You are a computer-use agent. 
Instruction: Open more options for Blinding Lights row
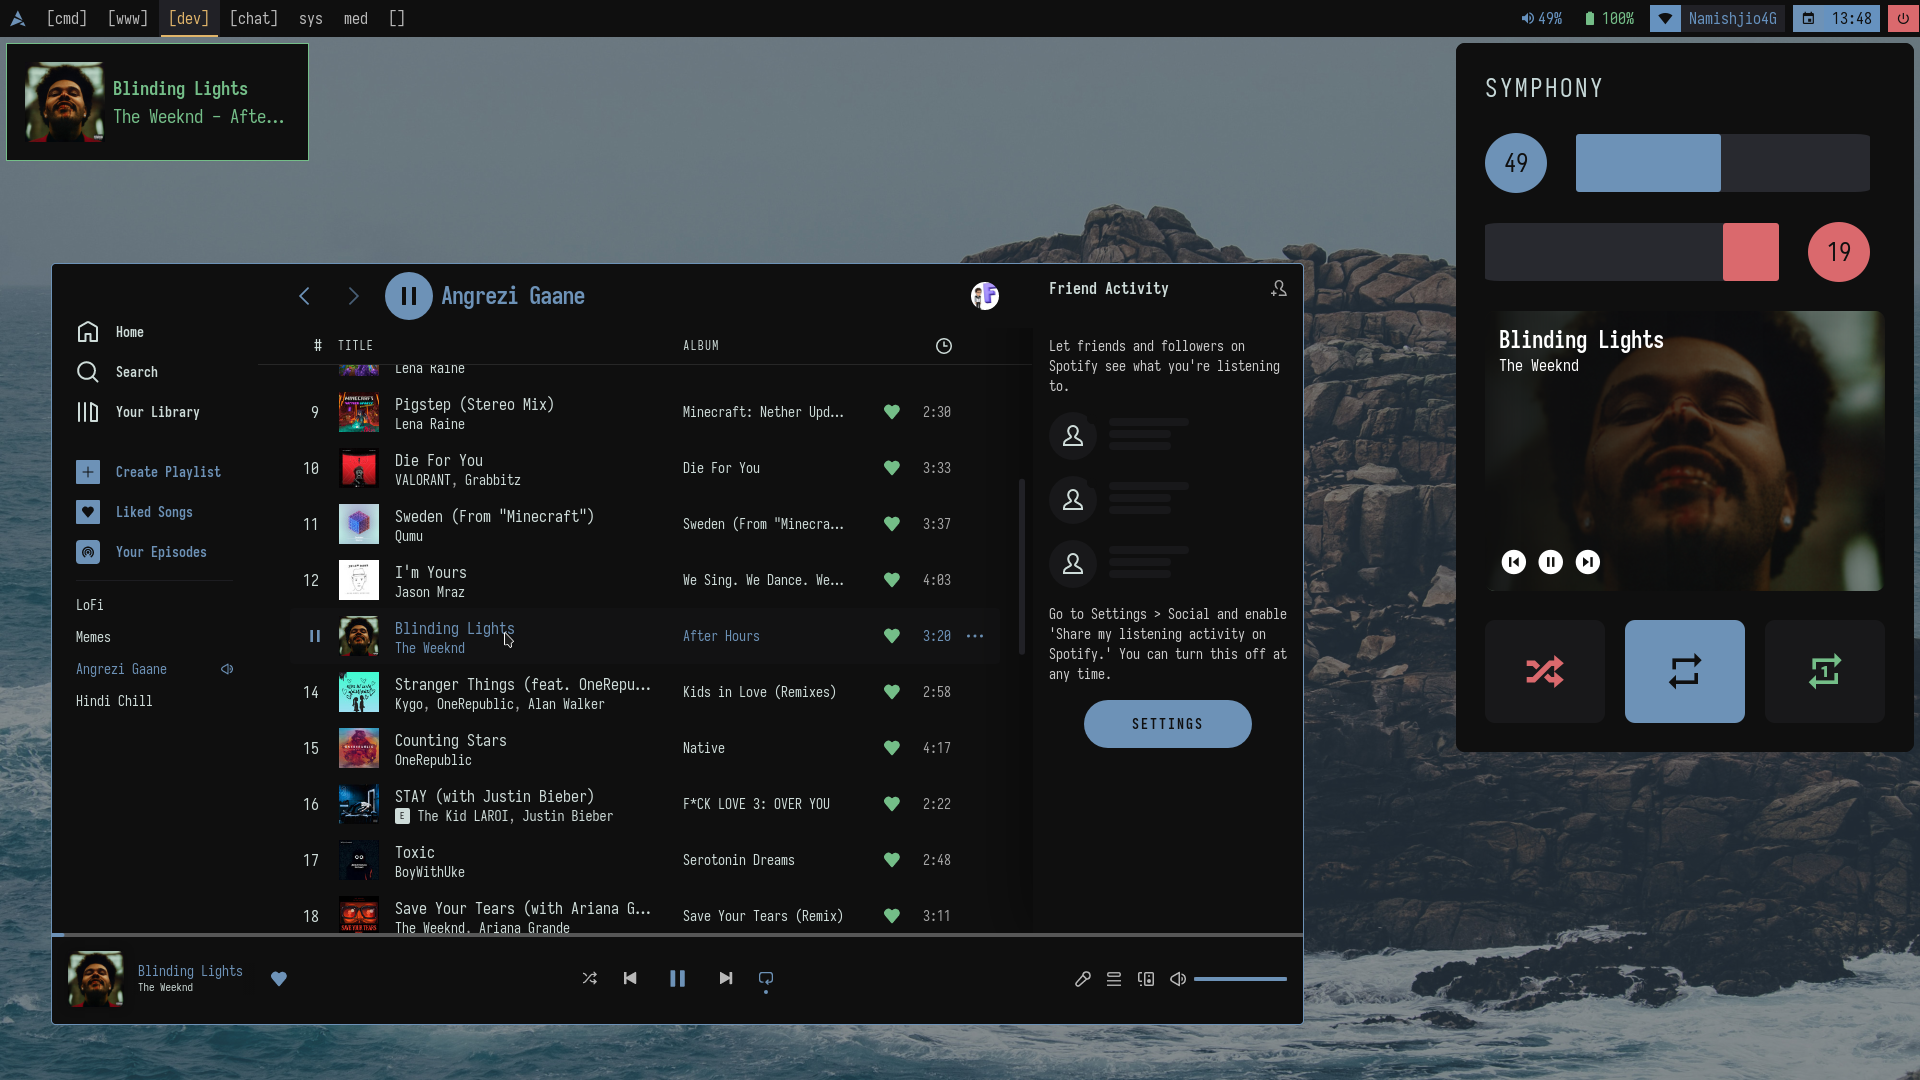tap(975, 636)
